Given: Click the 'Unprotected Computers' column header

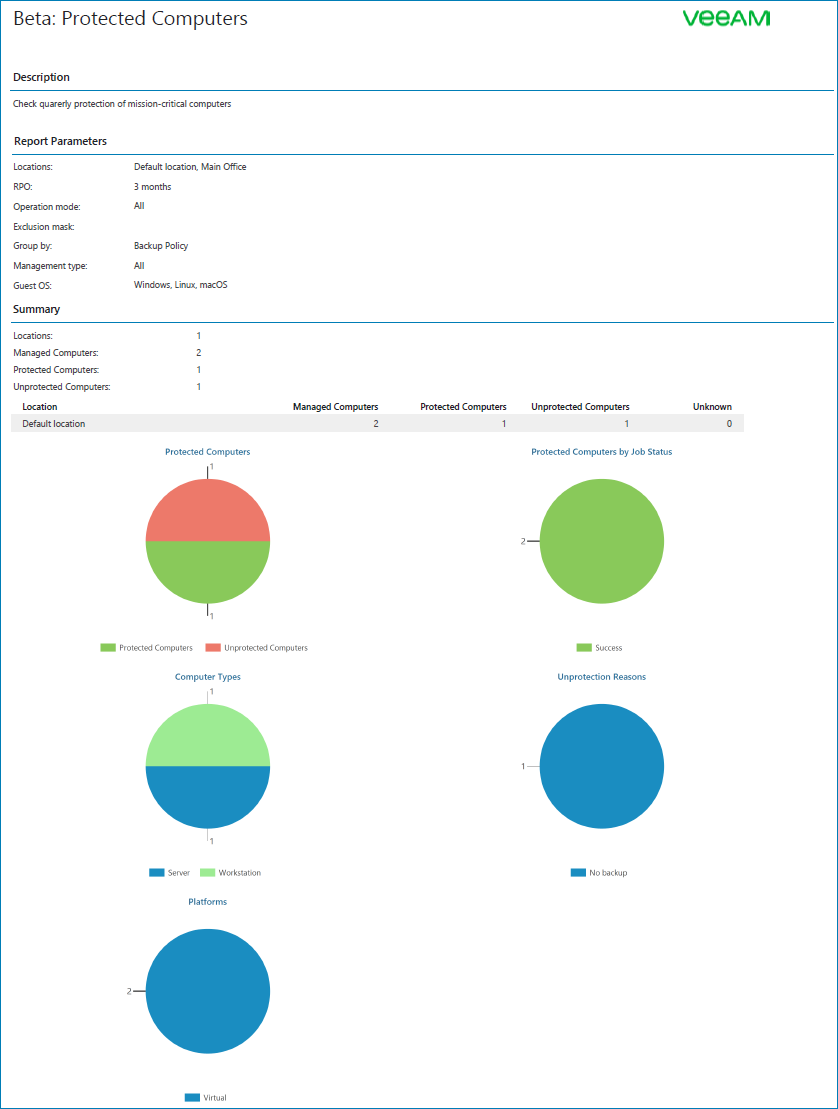Looking at the screenshot, I should coord(580,407).
